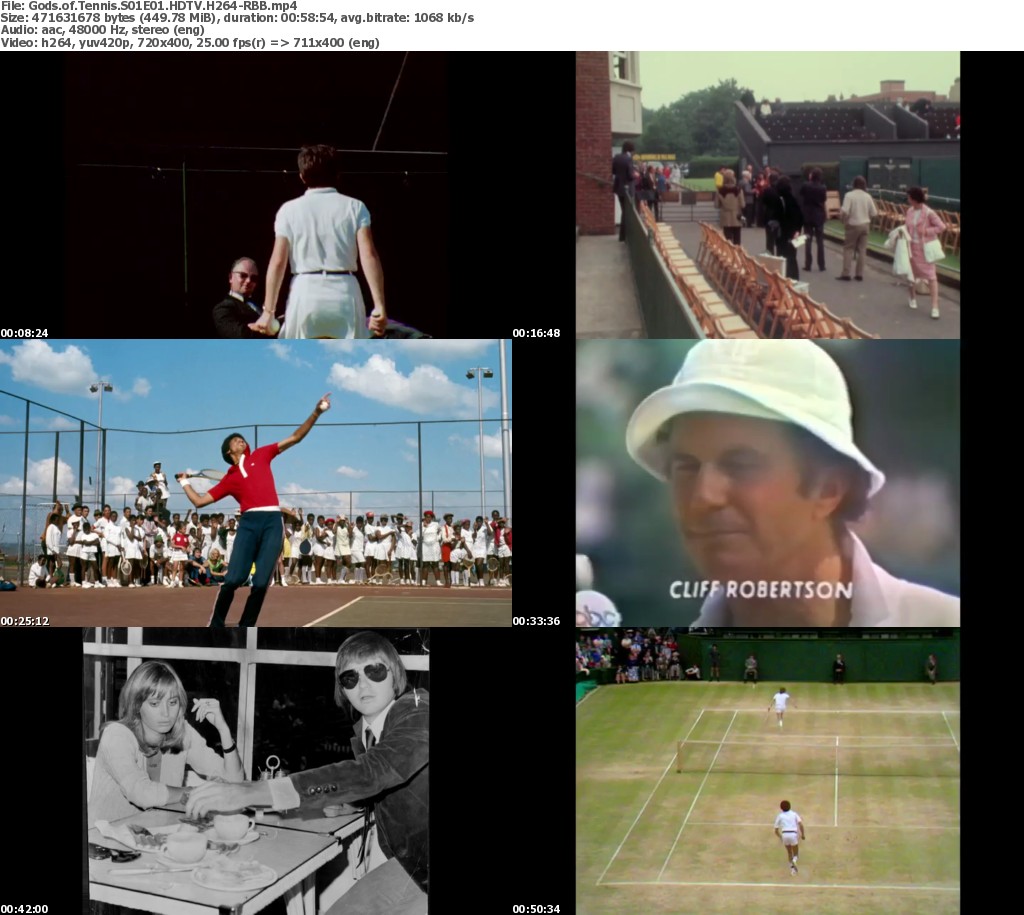1024x915 pixels.
Task: Click the tennis ball in the server's raised hand
Action: 323,402
